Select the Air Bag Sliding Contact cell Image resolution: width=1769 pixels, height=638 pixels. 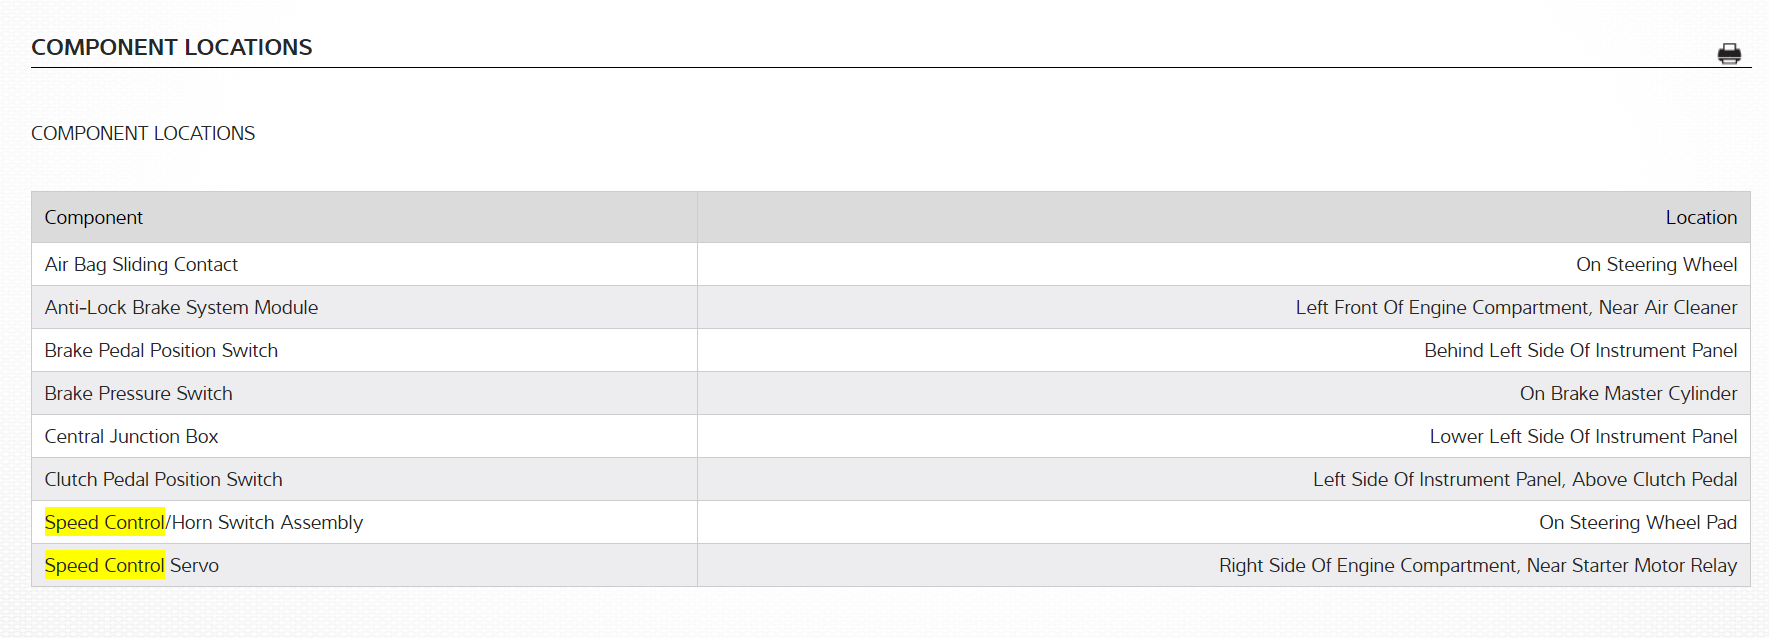coord(141,265)
